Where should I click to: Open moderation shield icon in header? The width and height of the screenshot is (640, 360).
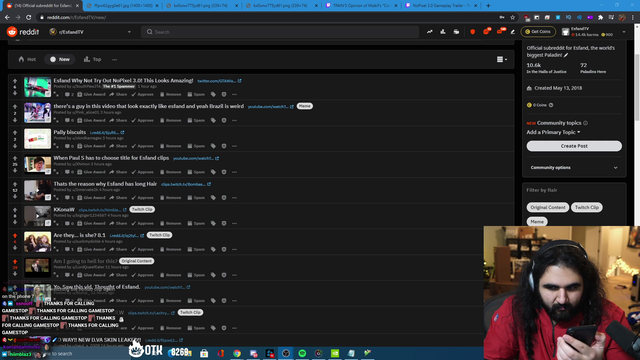[x=473, y=32]
